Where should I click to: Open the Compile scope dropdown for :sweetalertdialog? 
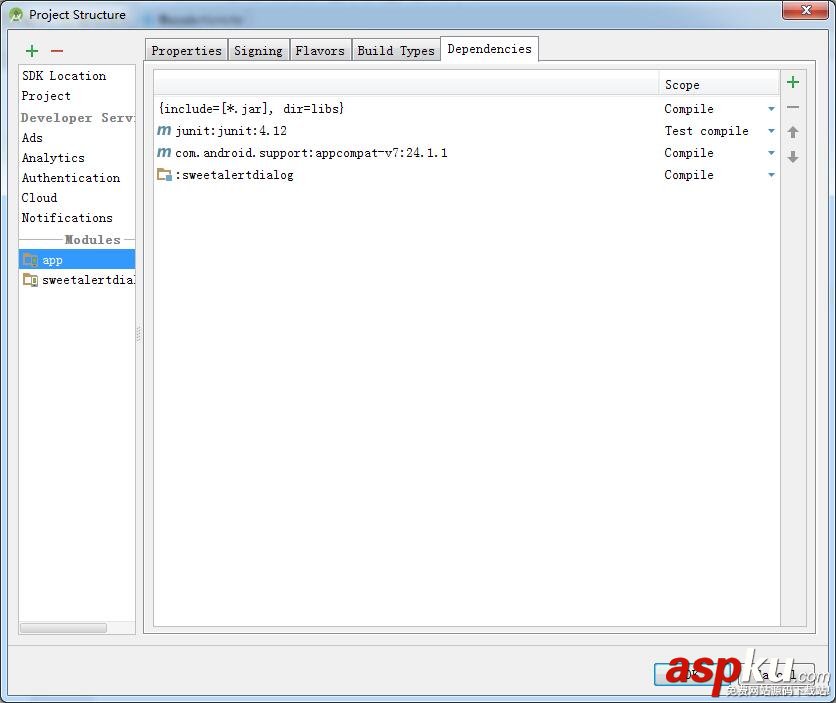pos(770,175)
